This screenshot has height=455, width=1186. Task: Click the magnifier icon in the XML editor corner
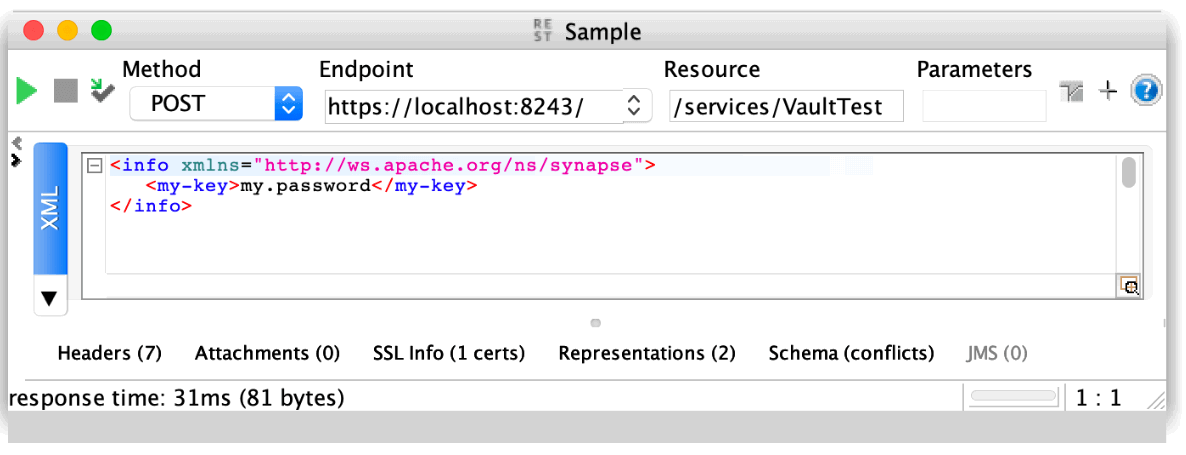pyautogui.click(x=1130, y=286)
